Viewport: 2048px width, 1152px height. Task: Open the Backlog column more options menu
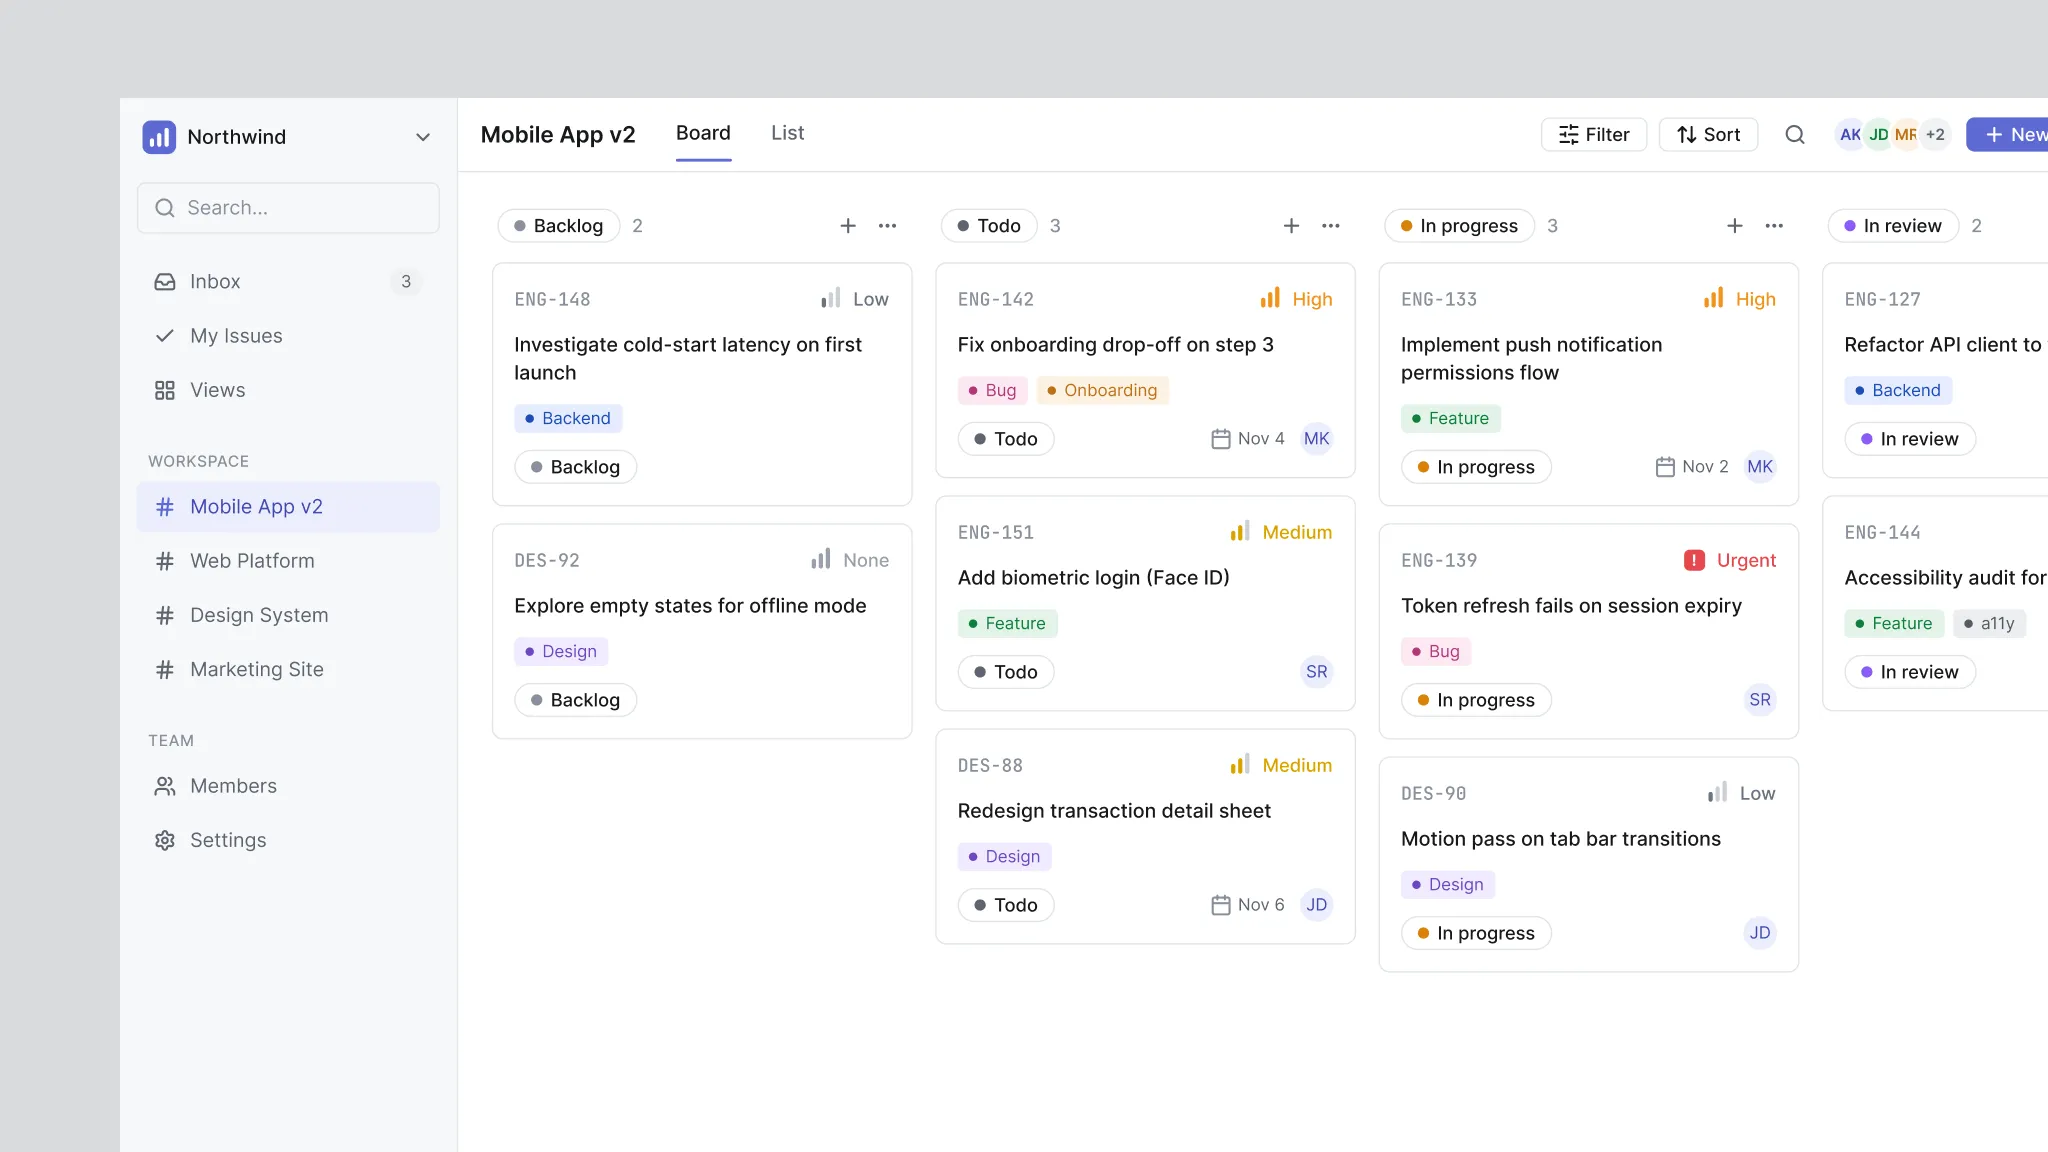[887, 226]
